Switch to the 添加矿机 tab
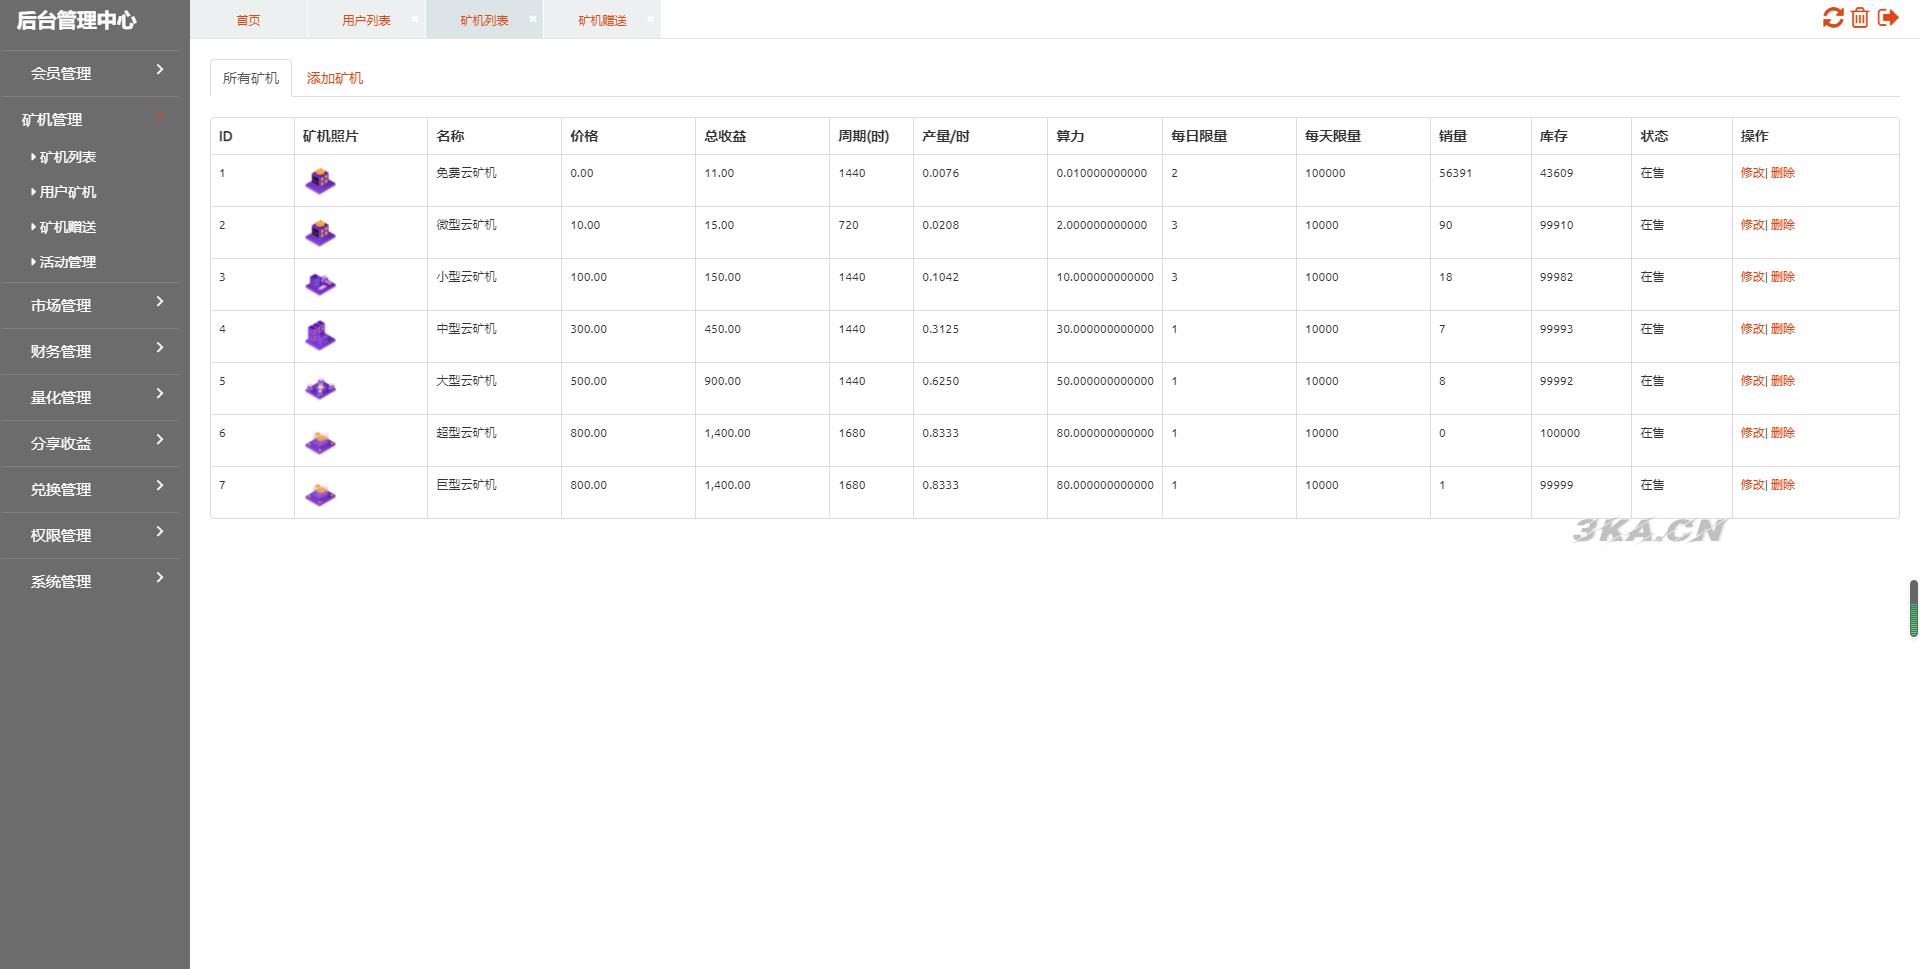 point(334,78)
